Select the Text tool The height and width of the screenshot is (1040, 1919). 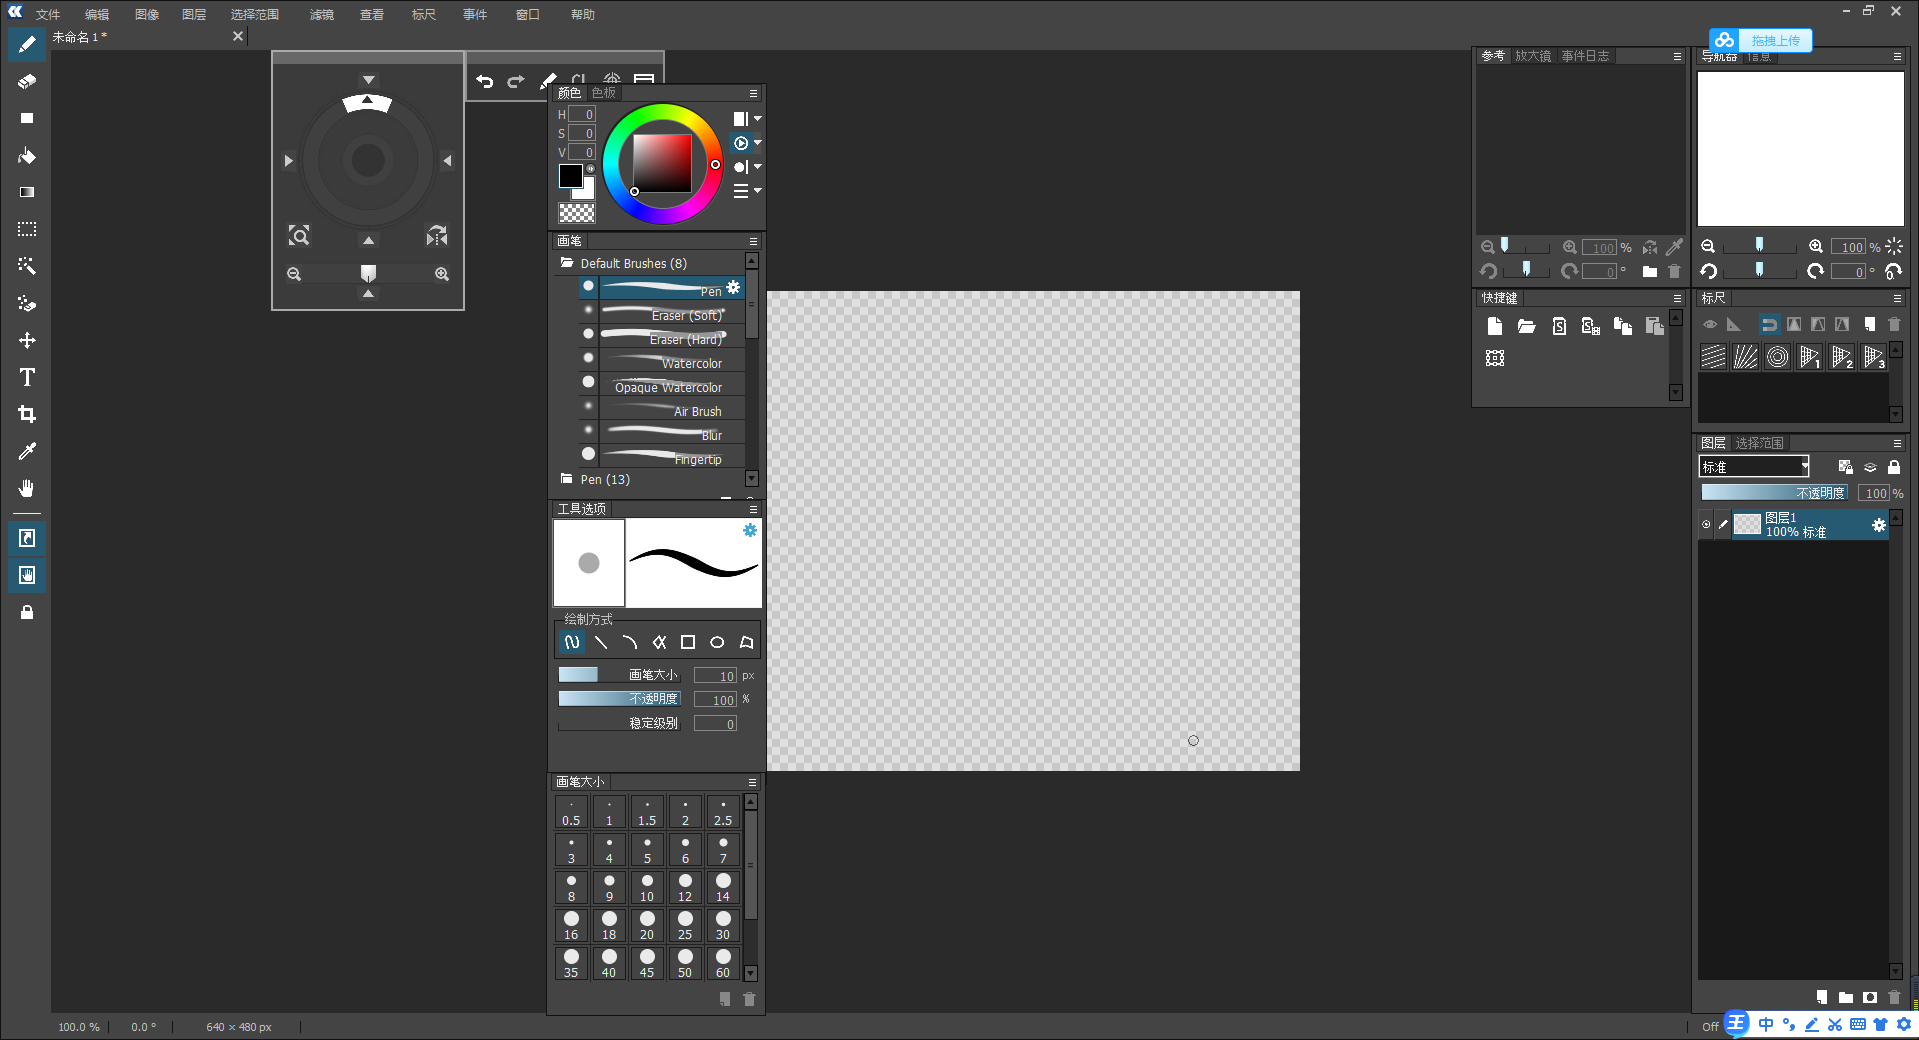coord(27,377)
